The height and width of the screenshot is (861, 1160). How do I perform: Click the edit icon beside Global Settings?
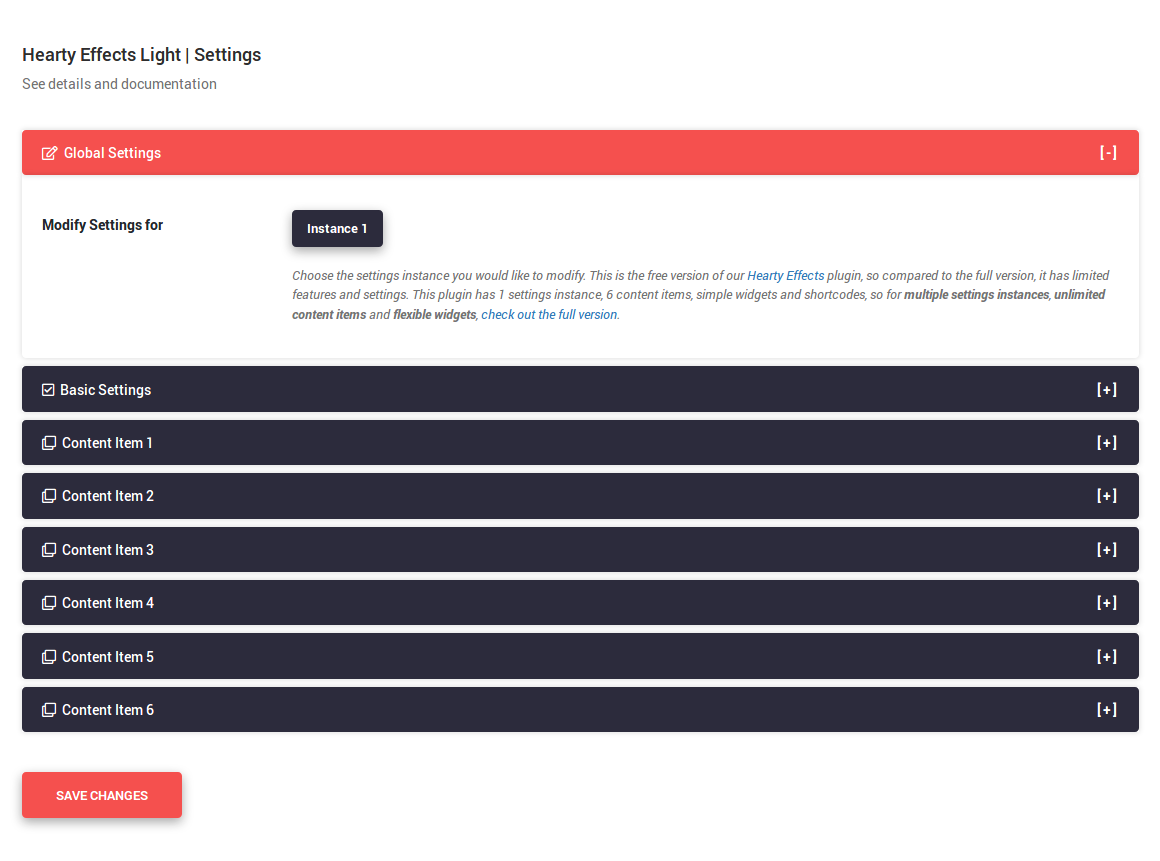49,153
